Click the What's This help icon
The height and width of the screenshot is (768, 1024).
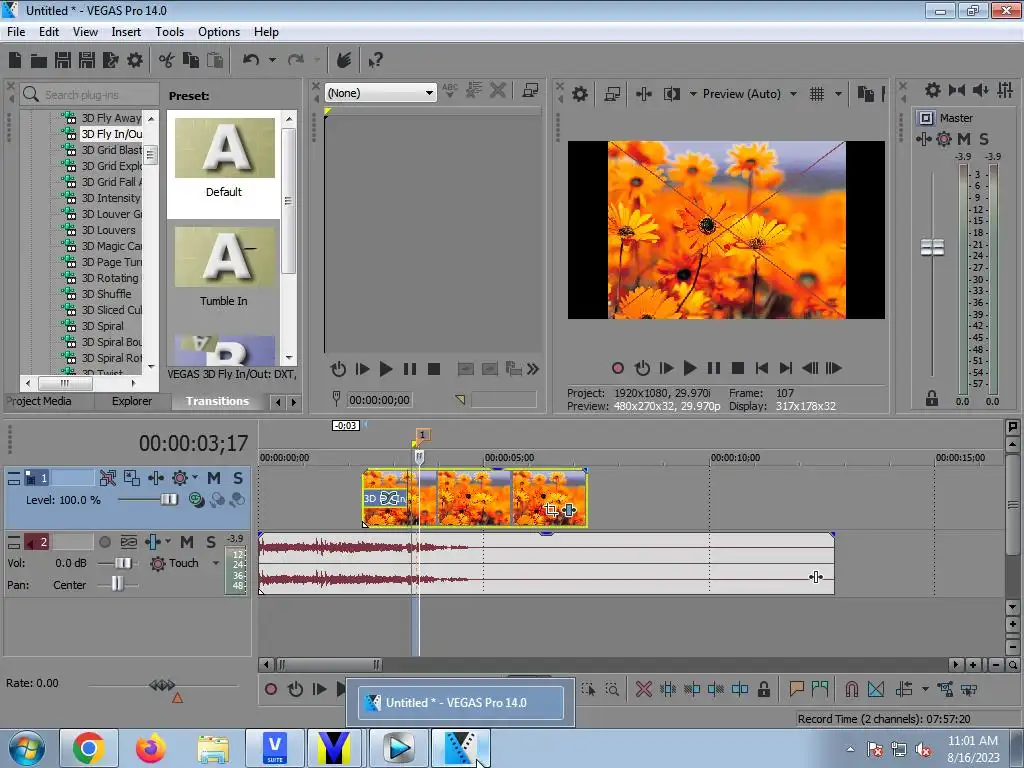click(x=375, y=61)
